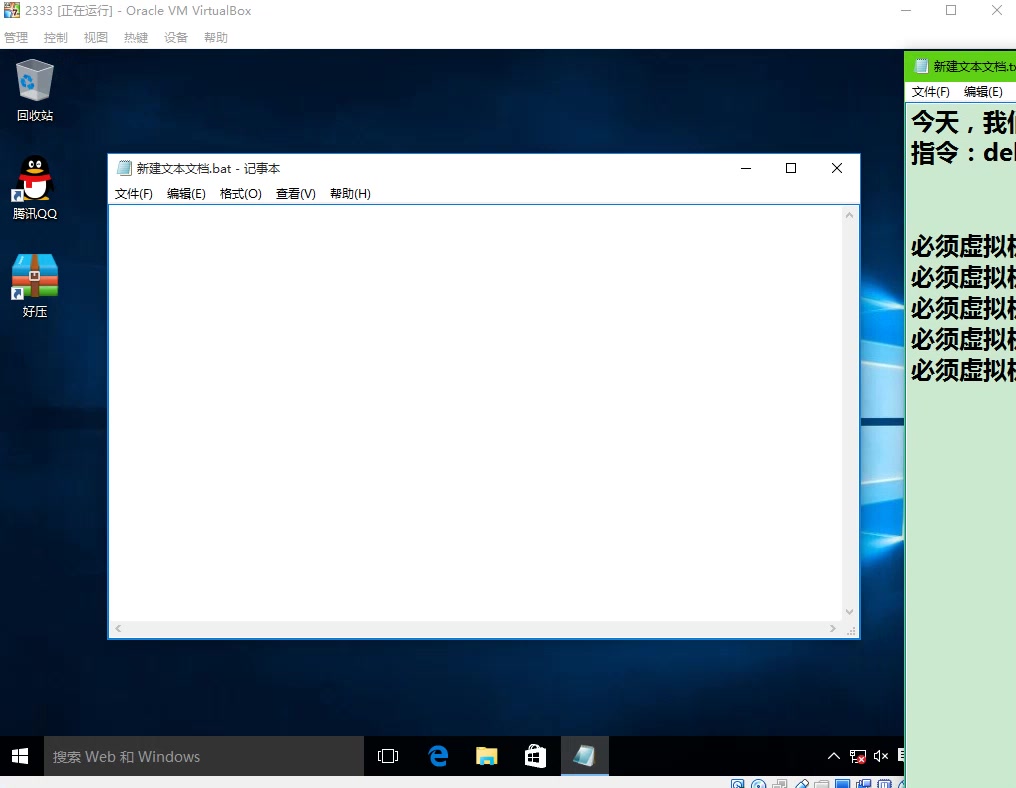Click the VirtualBox optical drive status icon

click(x=759, y=783)
